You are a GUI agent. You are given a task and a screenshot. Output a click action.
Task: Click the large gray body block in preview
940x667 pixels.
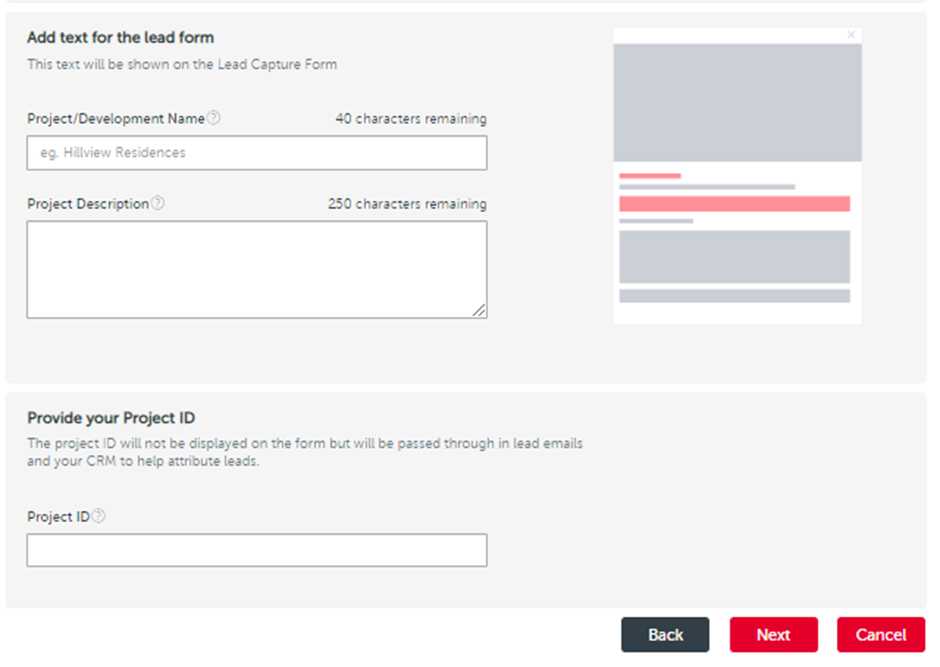click(735, 256)
